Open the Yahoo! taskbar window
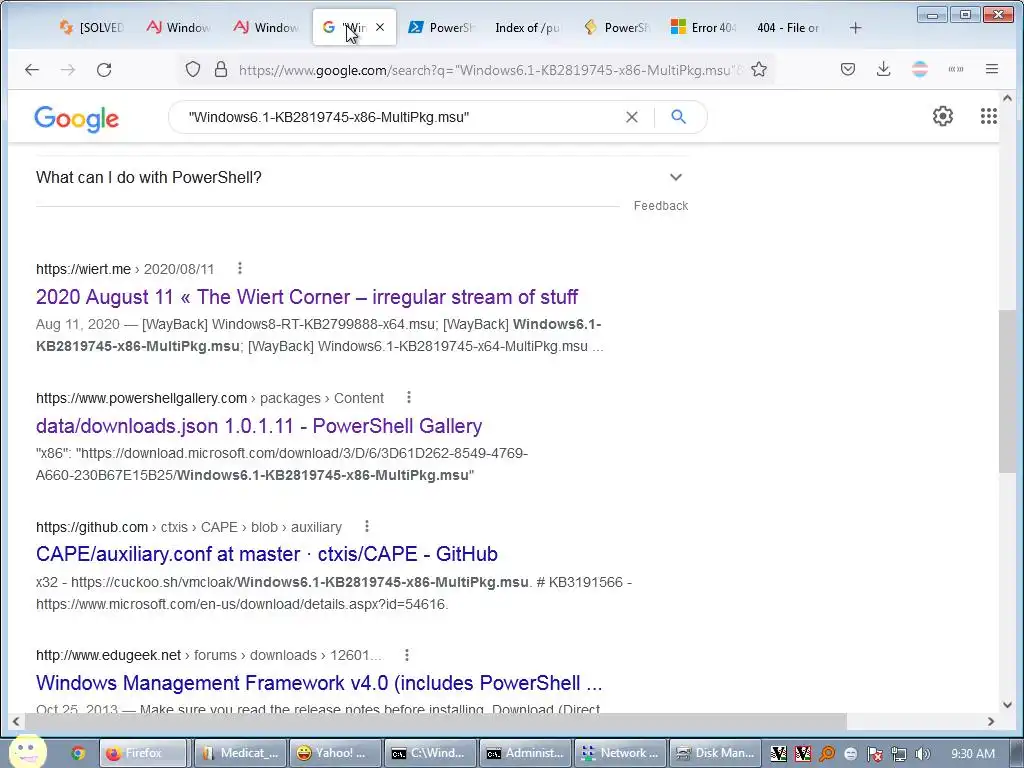This screenshot has width=1024, height=768. tap(334, 753)
